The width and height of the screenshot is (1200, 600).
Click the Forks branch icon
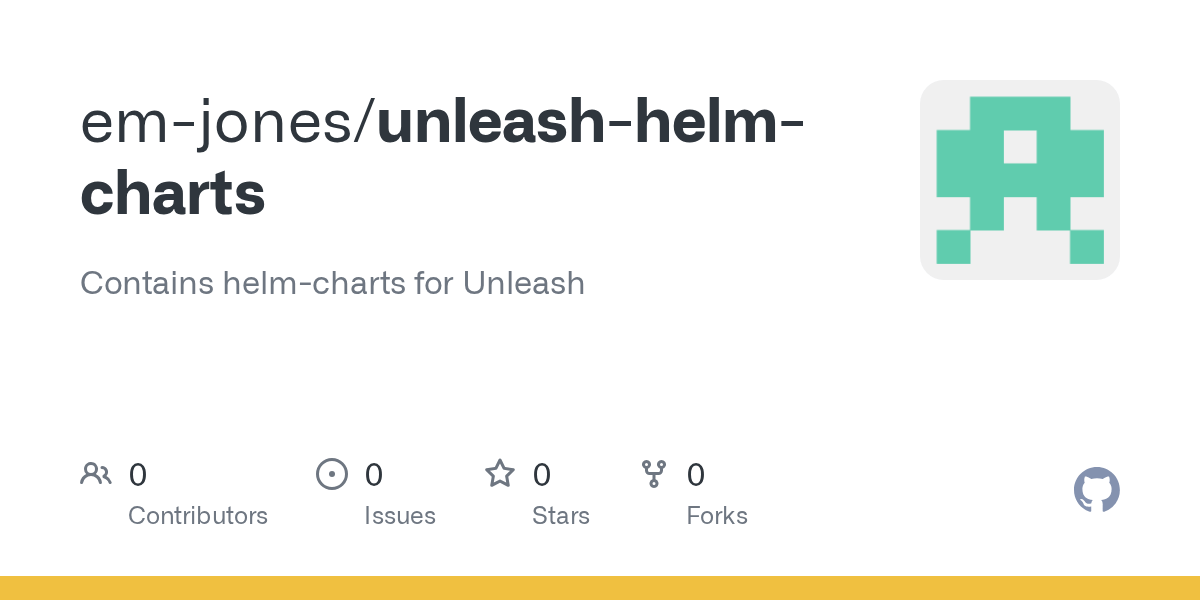[x=654, y=473]
